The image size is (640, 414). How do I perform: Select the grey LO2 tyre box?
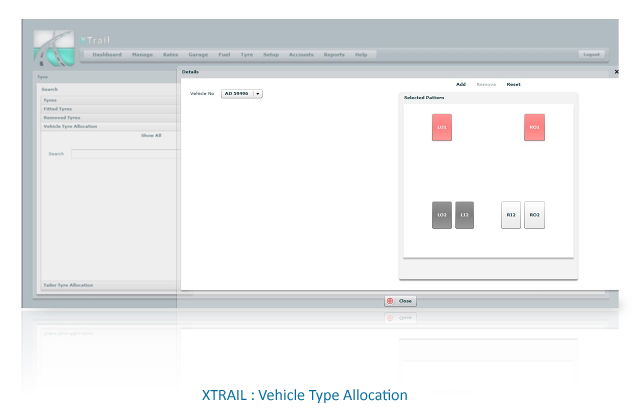coord(442,215)
